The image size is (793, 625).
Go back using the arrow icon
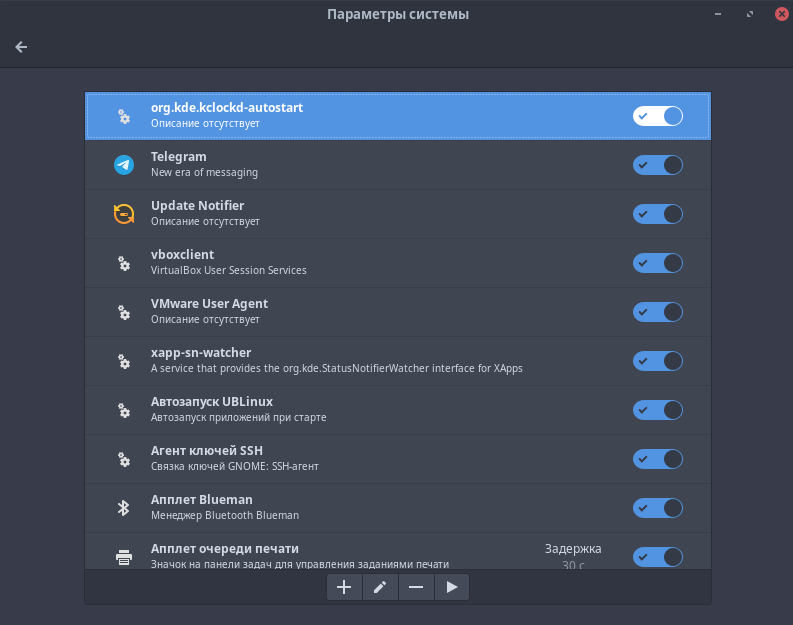(x=21, y=47)
